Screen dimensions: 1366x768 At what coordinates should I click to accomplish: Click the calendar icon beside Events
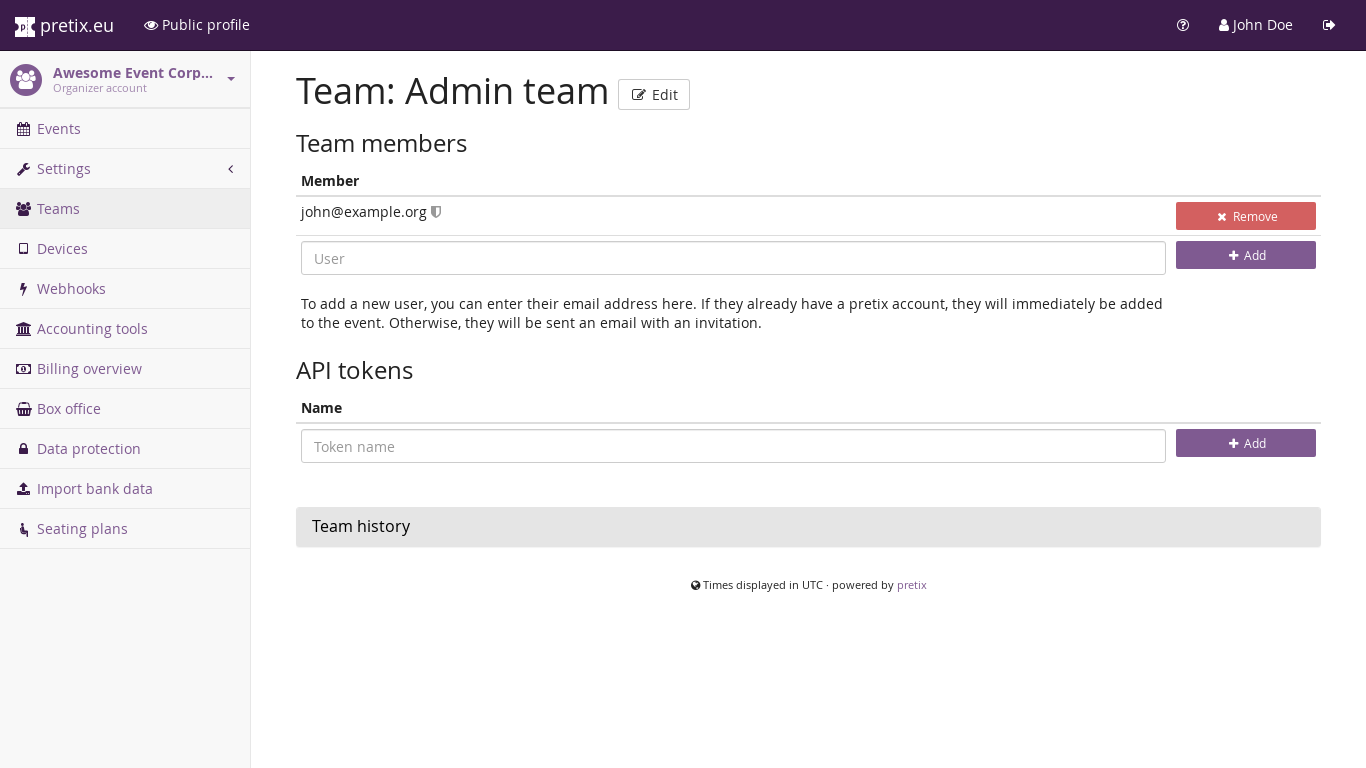23,129
